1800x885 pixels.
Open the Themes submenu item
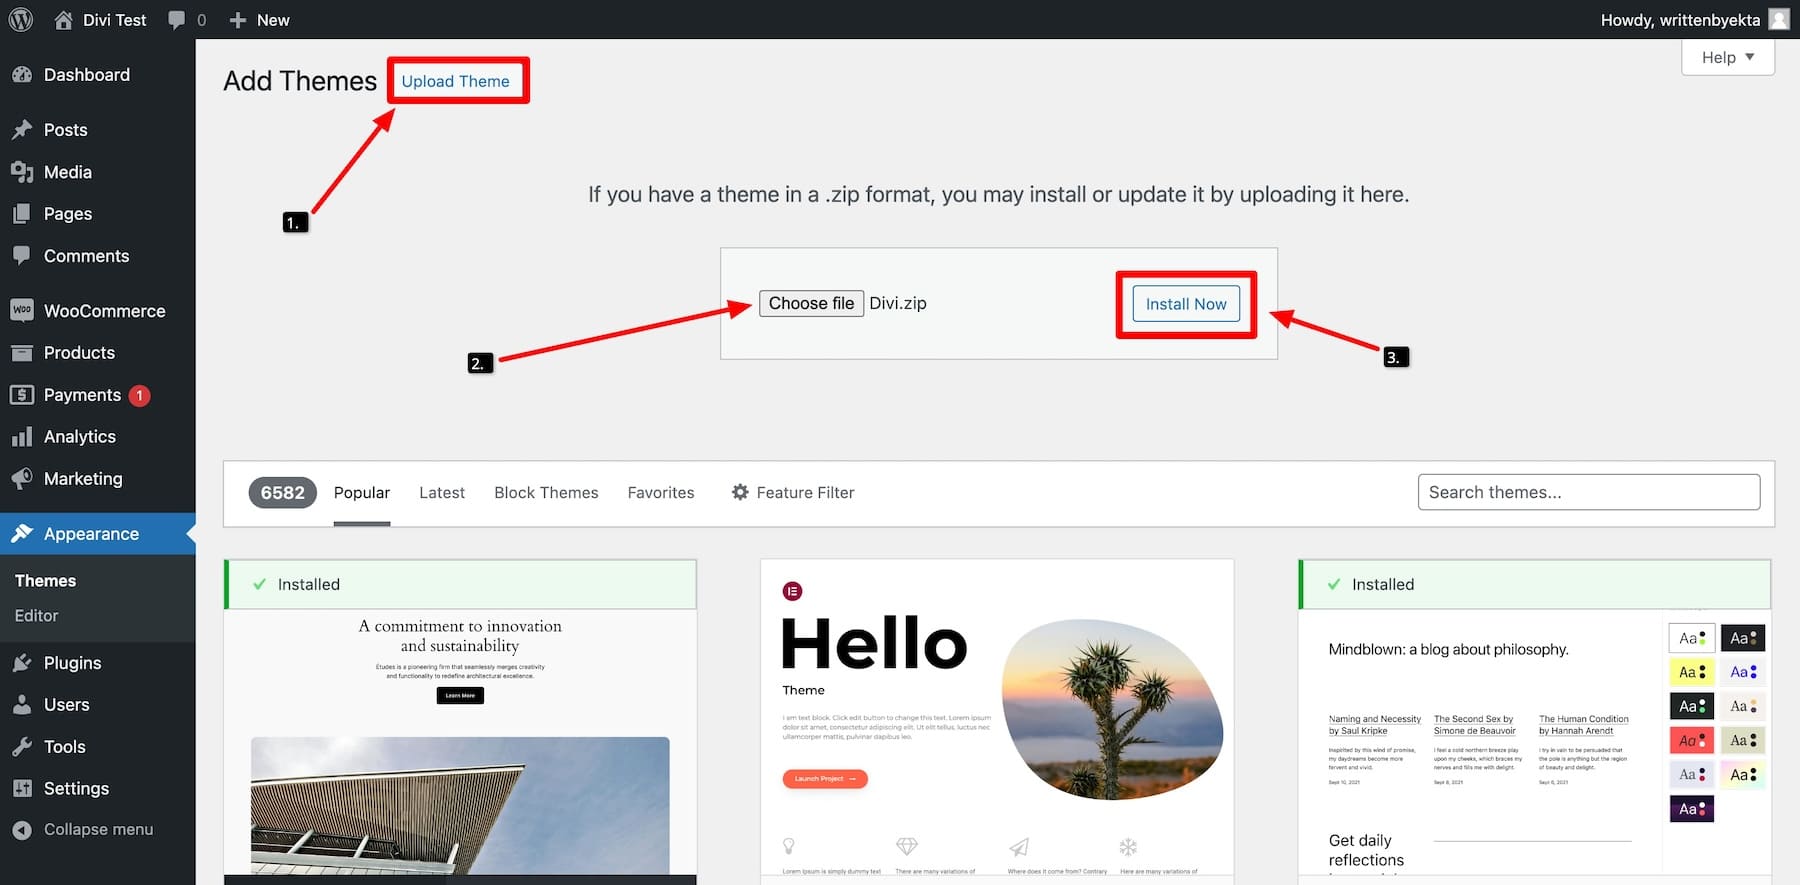(45, 581)
